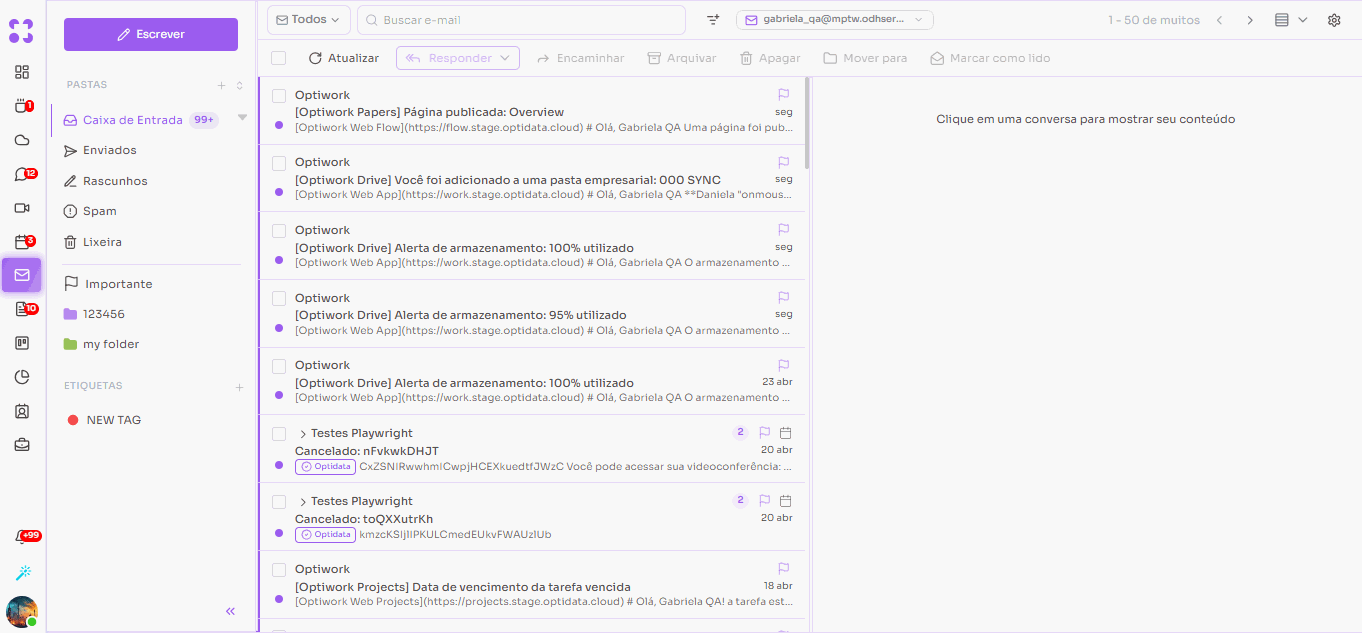Open the contacts icon in left rail
Viewport: 1362px width, 633px height.
pyautogui.click(x=22, y=411)
